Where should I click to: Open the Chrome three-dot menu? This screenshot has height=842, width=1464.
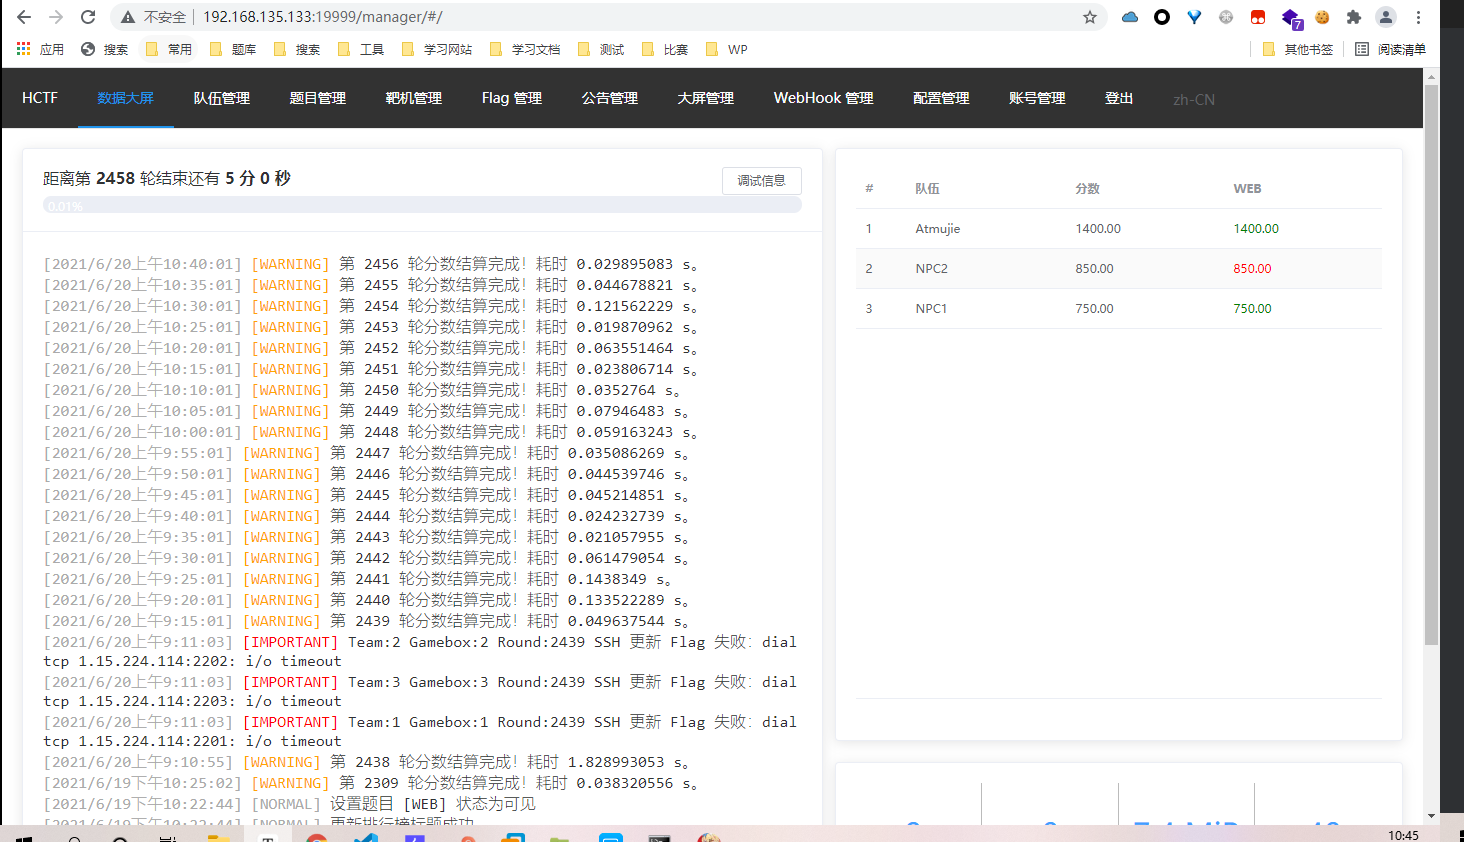[1418, 17]
